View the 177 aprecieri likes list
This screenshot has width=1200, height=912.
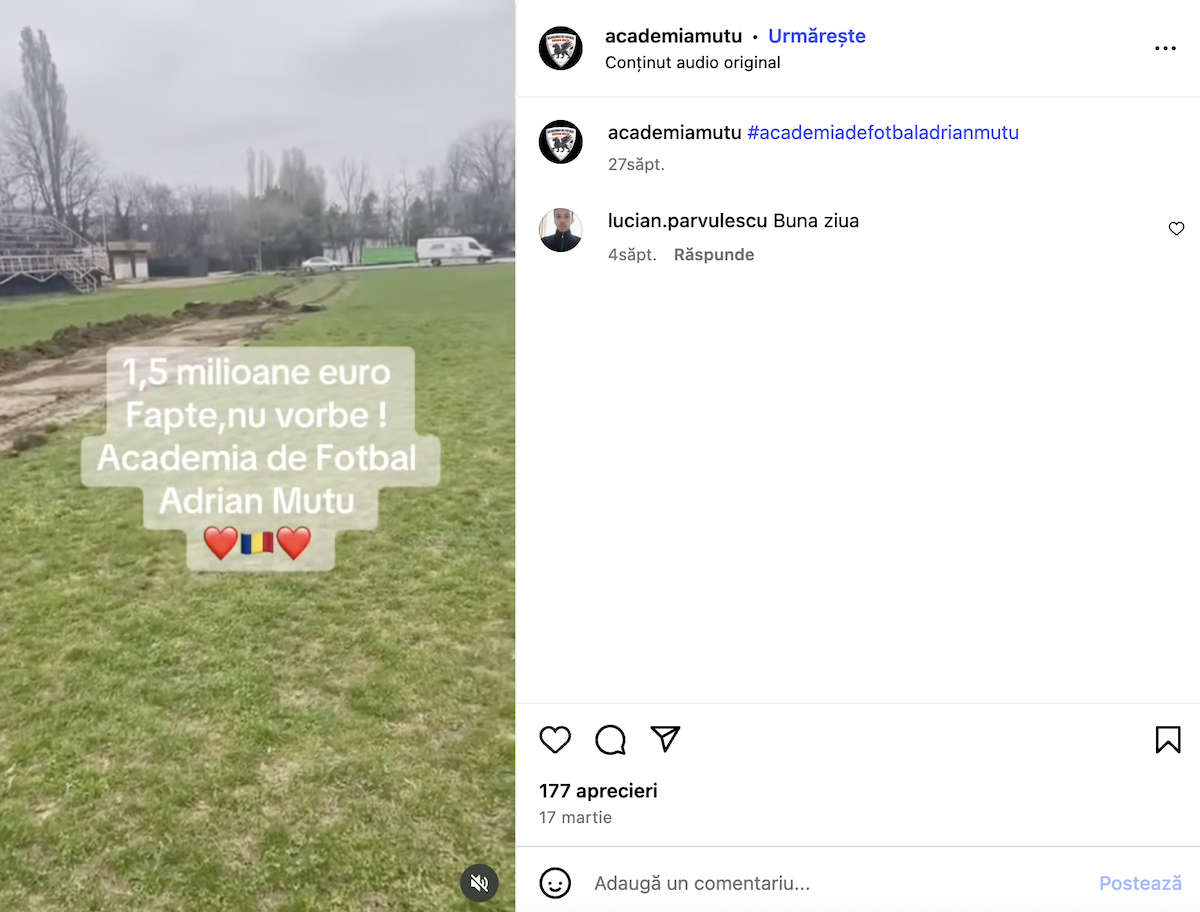coord(598,791)
